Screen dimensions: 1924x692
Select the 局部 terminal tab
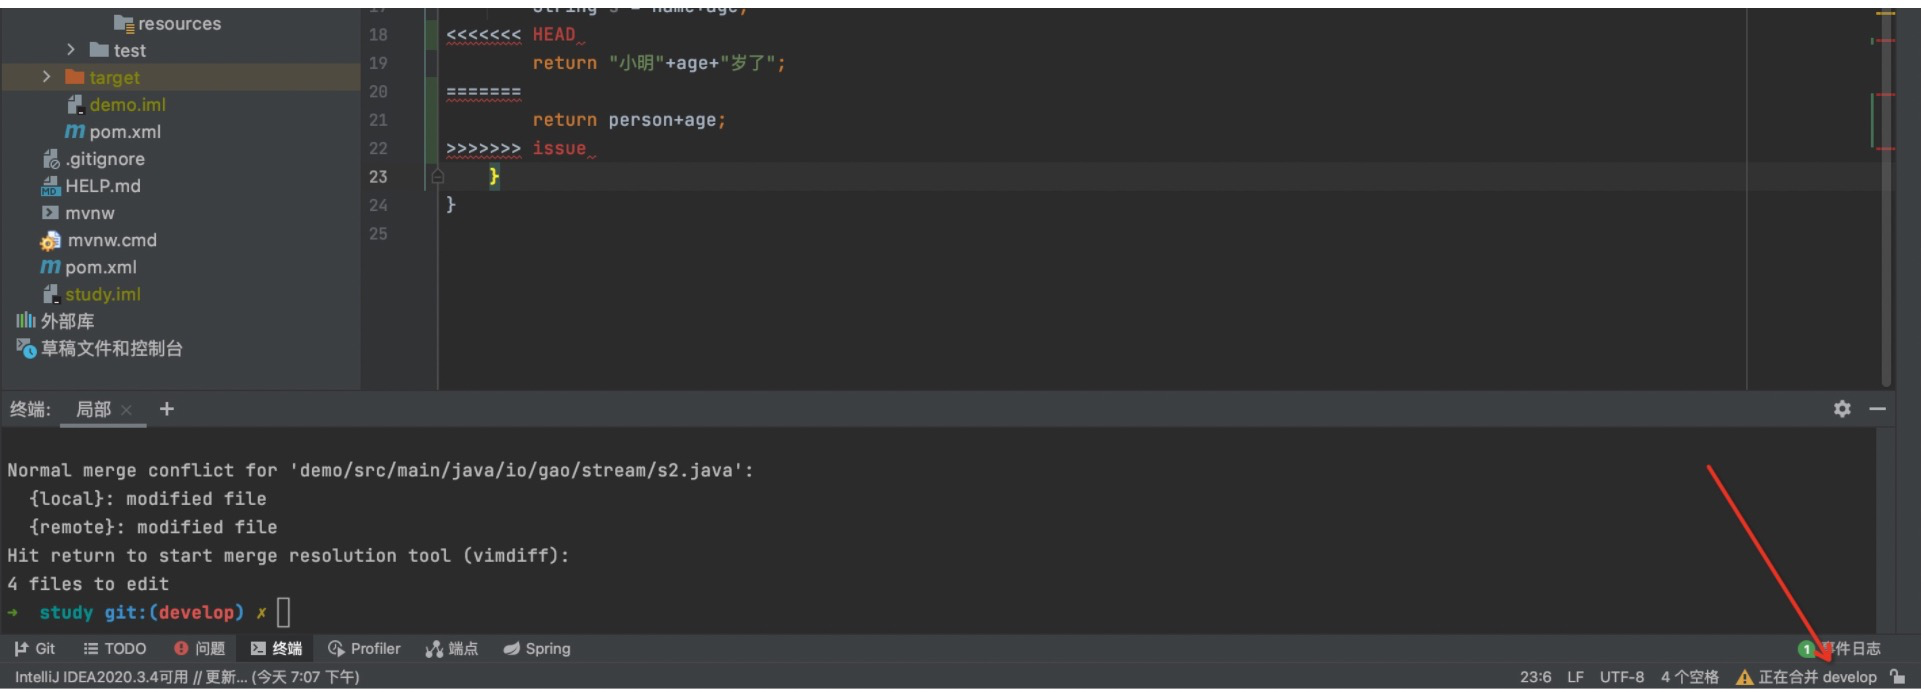[93, 410]
